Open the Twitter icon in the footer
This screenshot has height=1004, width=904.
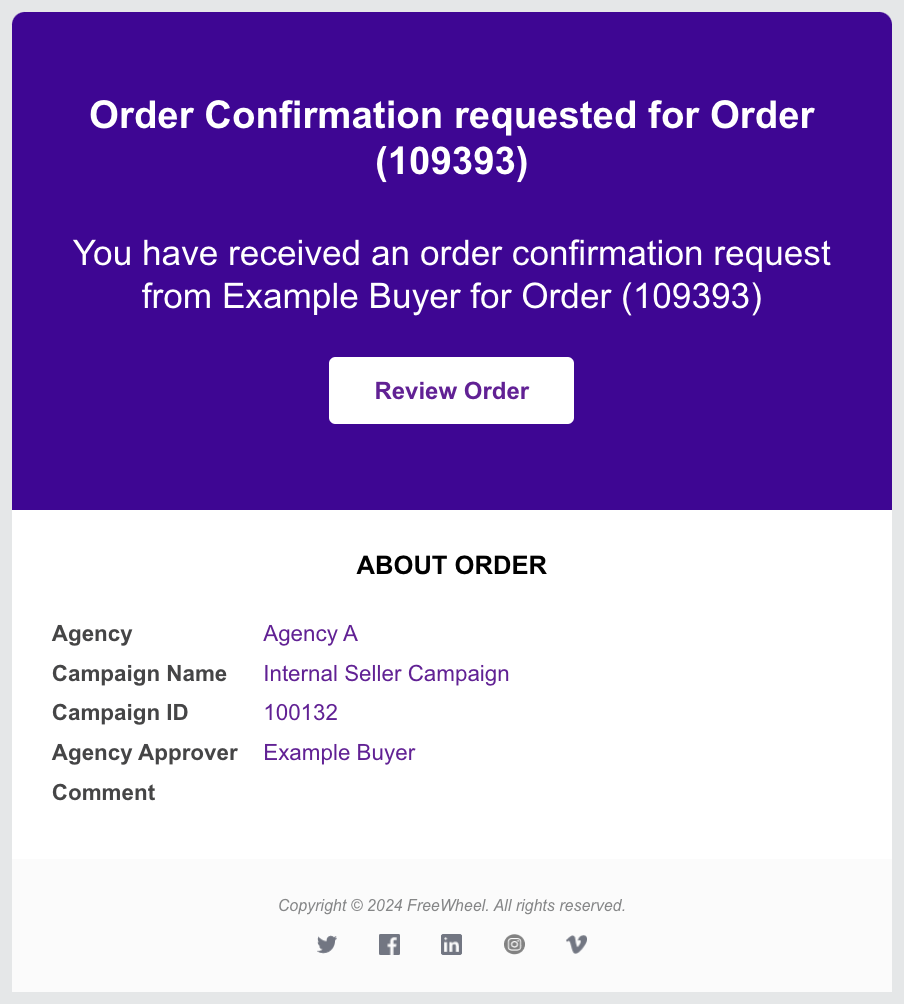pyautogui.click(x=327, y=944)
